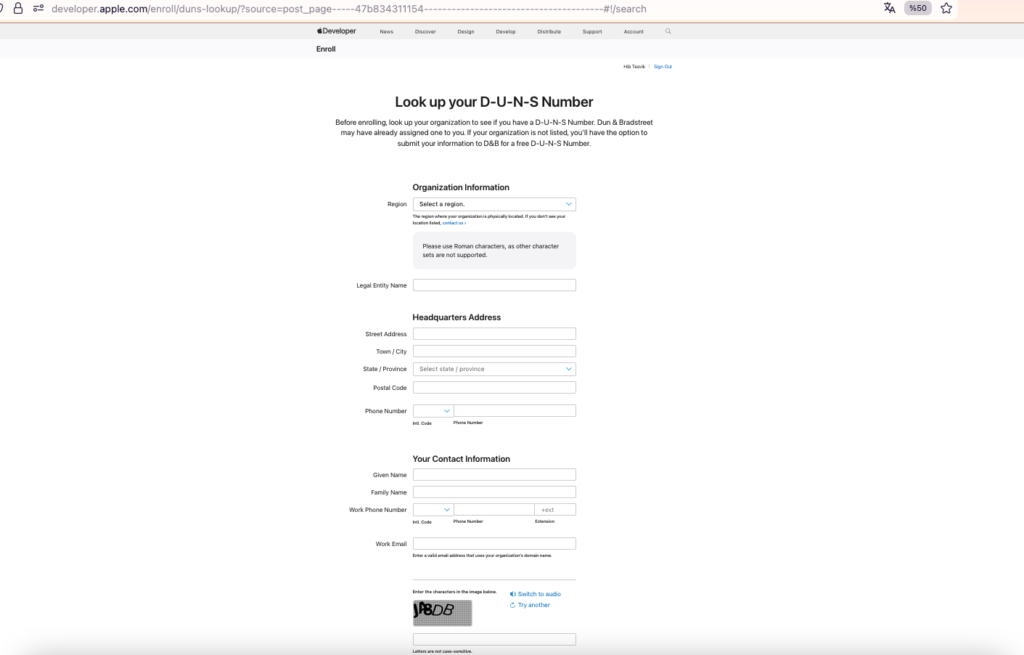
Task: Click the %50 zoom level indicator
Action: coord(917,8)
